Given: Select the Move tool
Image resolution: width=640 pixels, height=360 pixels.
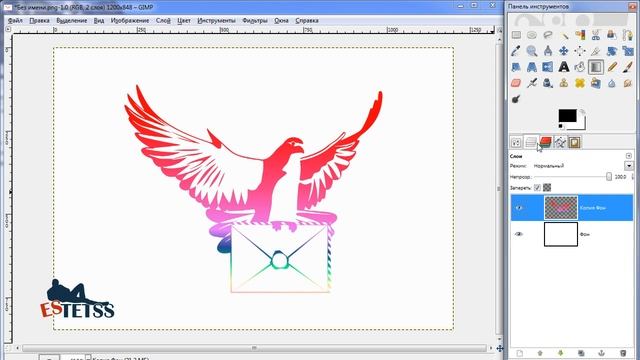Looking at the screenshot, I should tap(564, 51).
